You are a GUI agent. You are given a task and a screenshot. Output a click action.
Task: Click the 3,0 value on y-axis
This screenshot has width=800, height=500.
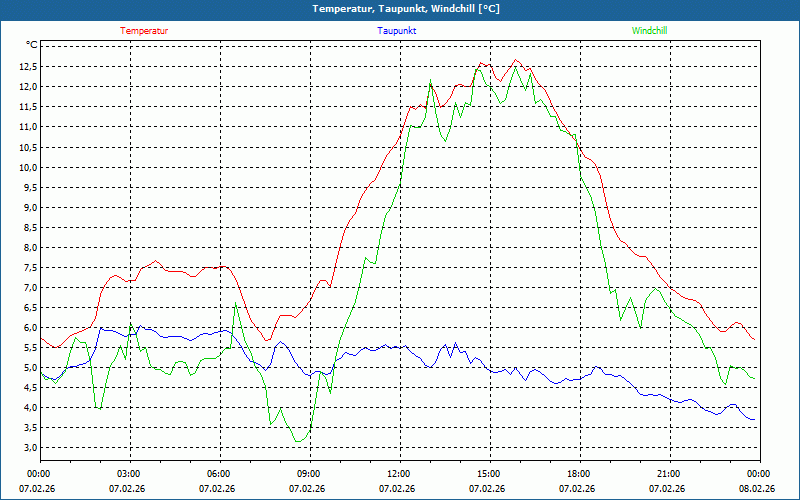[29, 448]
